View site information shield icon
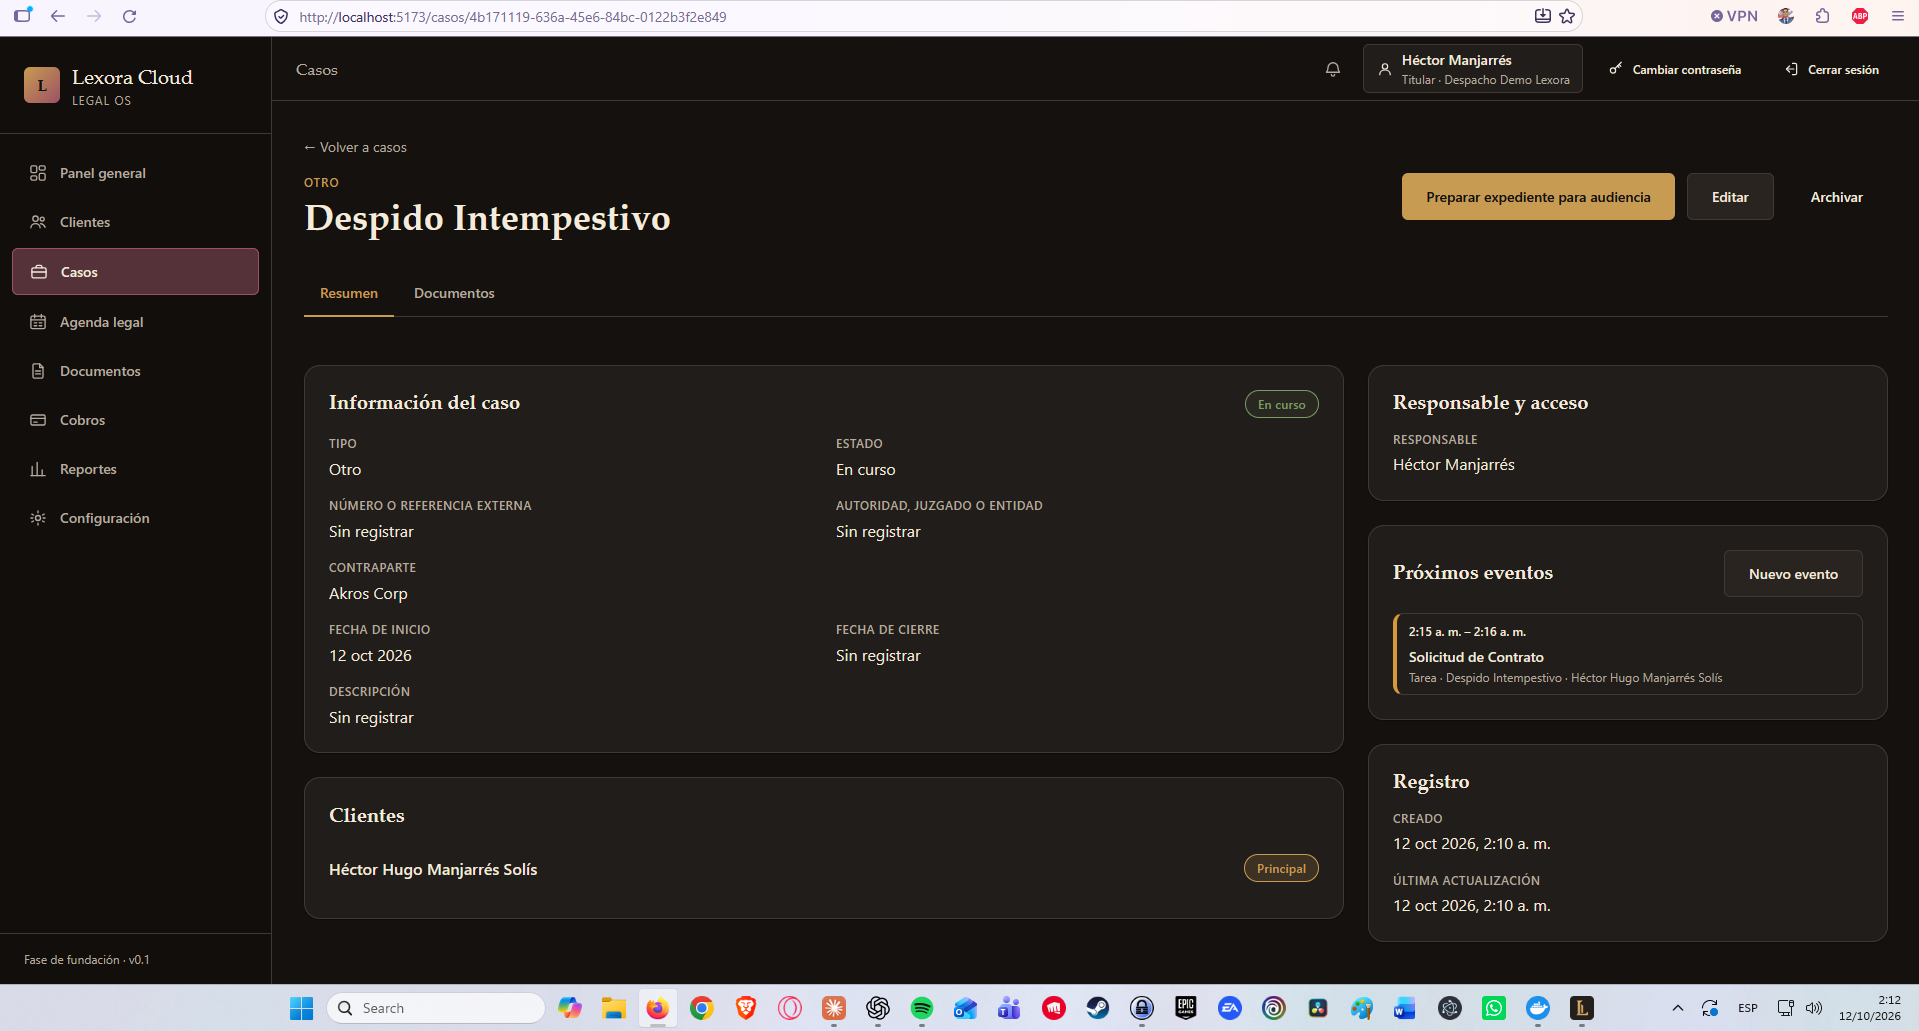The image size is (1919, 1031). pos(281,17)
